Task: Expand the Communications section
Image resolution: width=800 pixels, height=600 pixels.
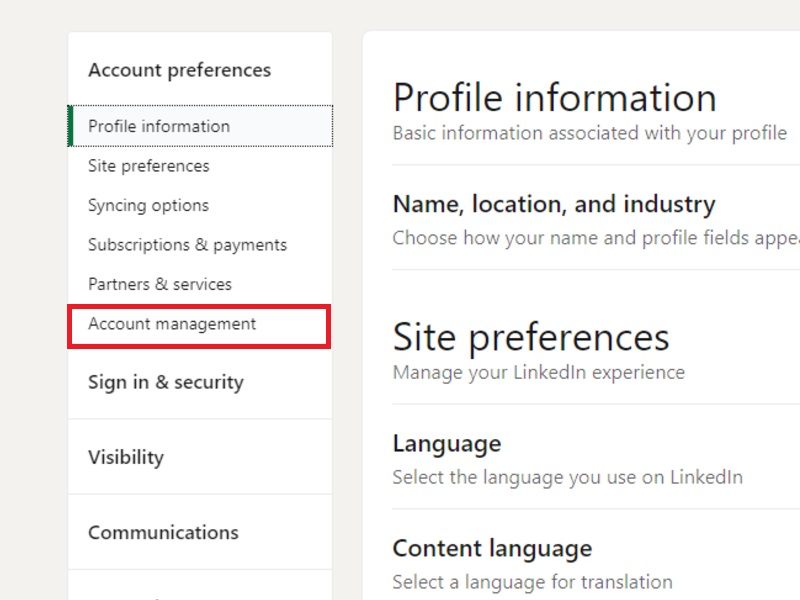Action: tap(163, 532)
